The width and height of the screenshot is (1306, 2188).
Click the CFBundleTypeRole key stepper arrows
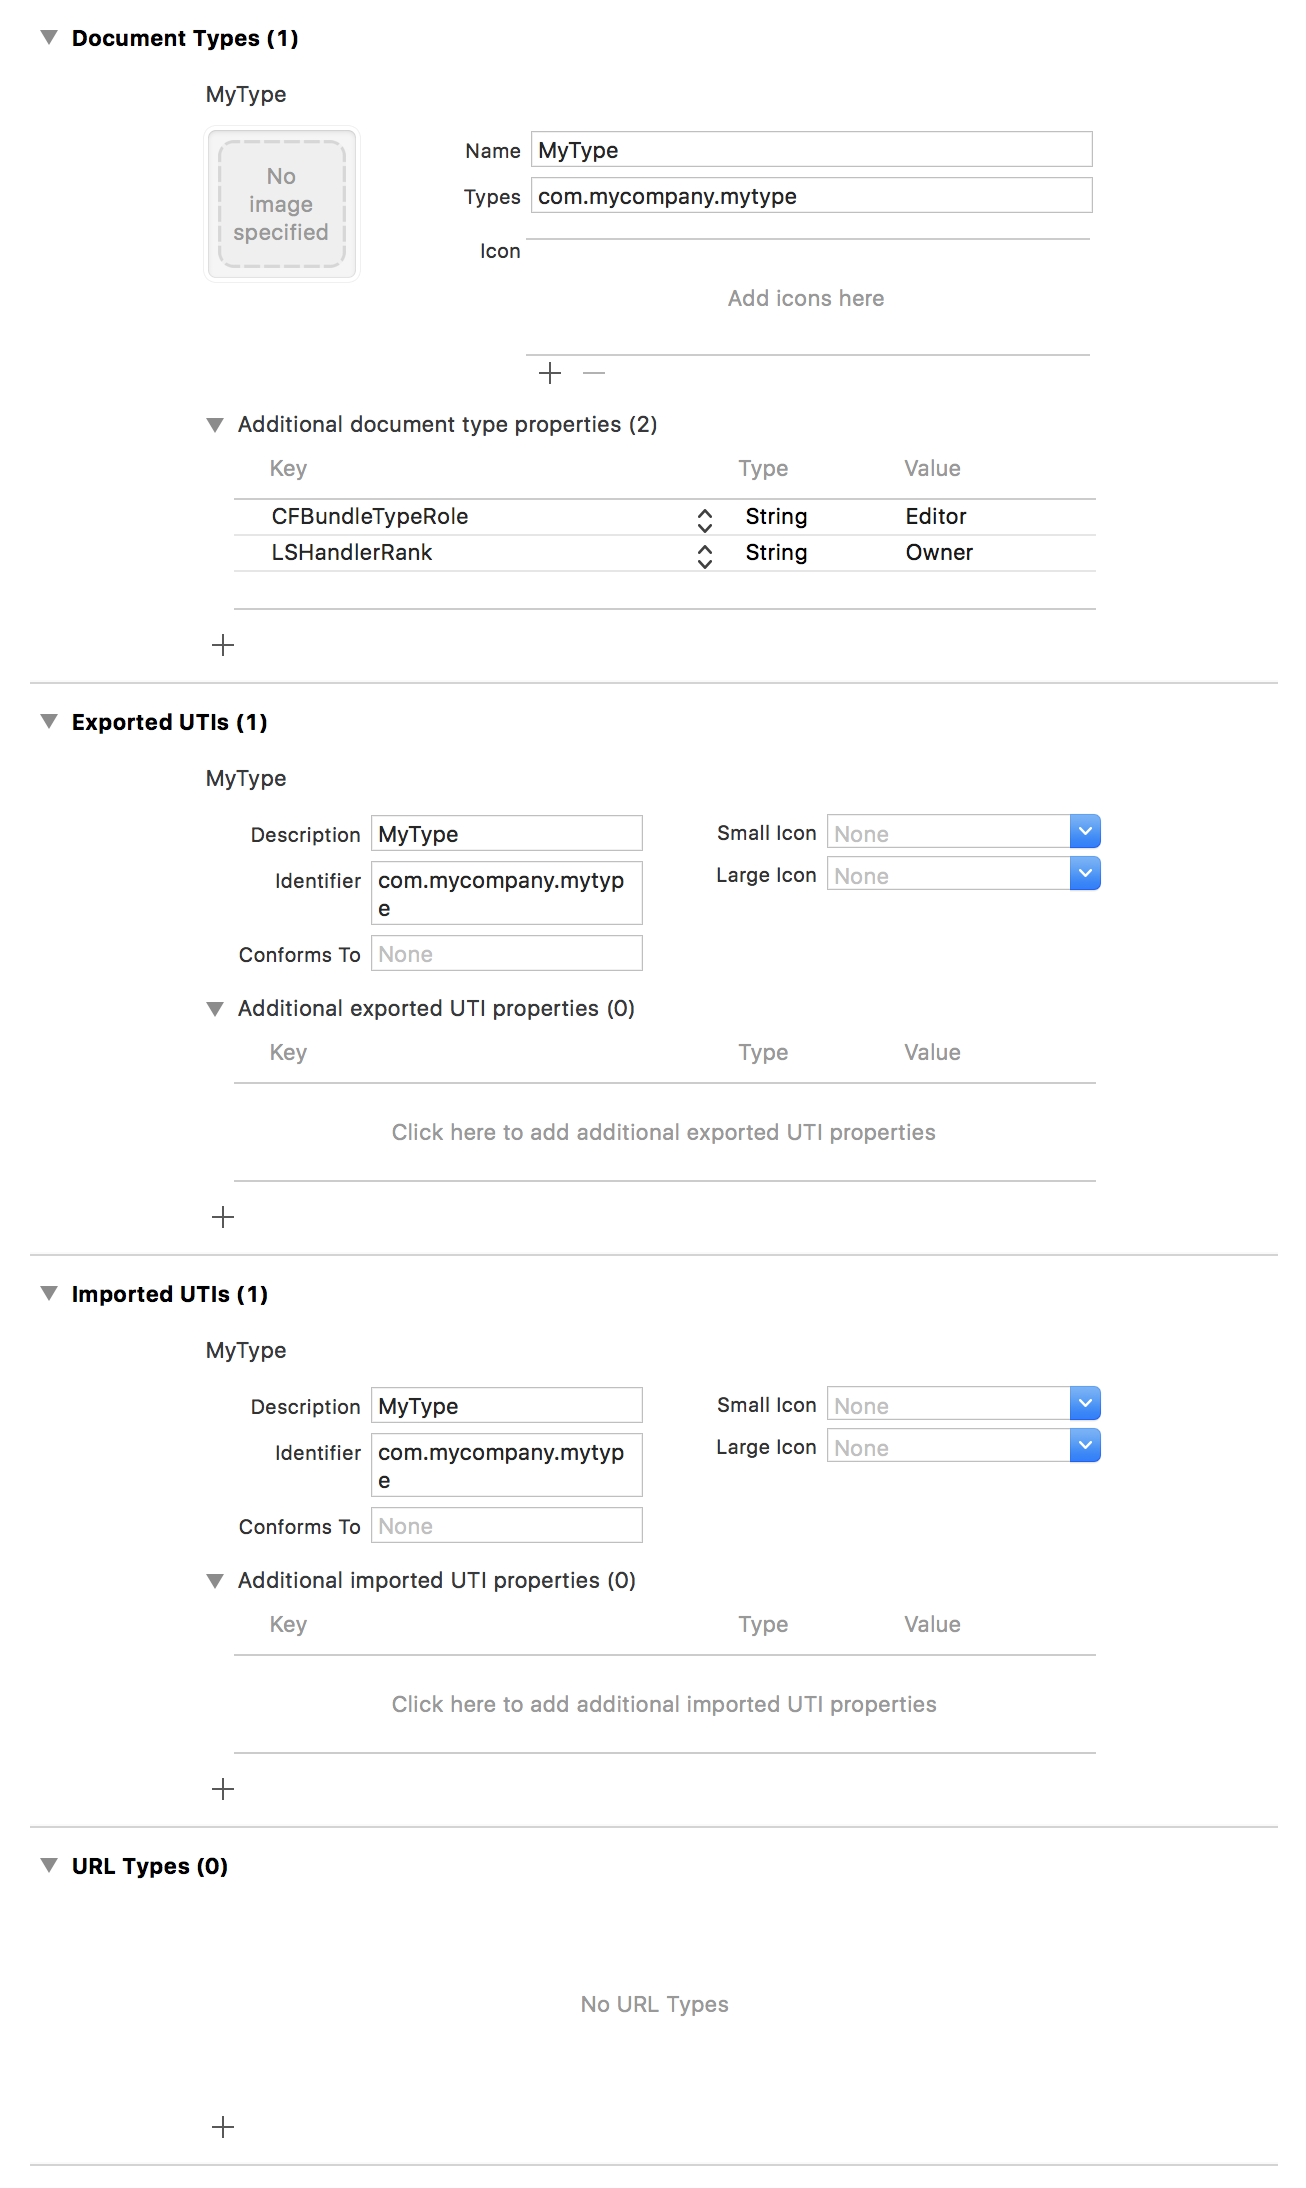coord(705,518)
